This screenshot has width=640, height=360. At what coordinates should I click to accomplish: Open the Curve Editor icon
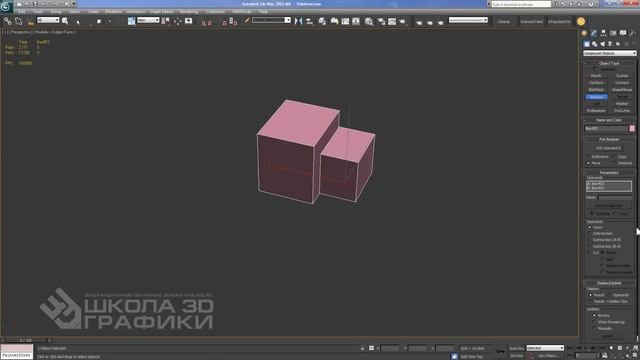tap(345, 21)
